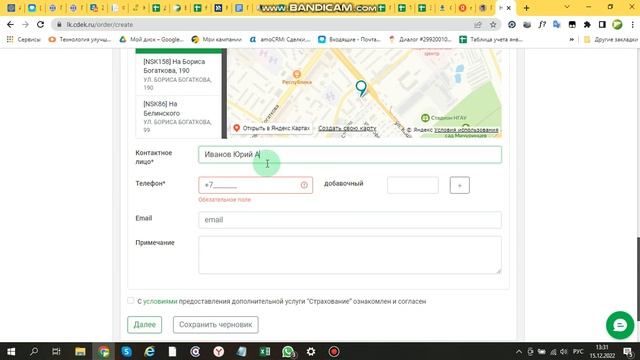Open Chrome three-dot menu
The image size is (640, 360).
tap(632, 24)
